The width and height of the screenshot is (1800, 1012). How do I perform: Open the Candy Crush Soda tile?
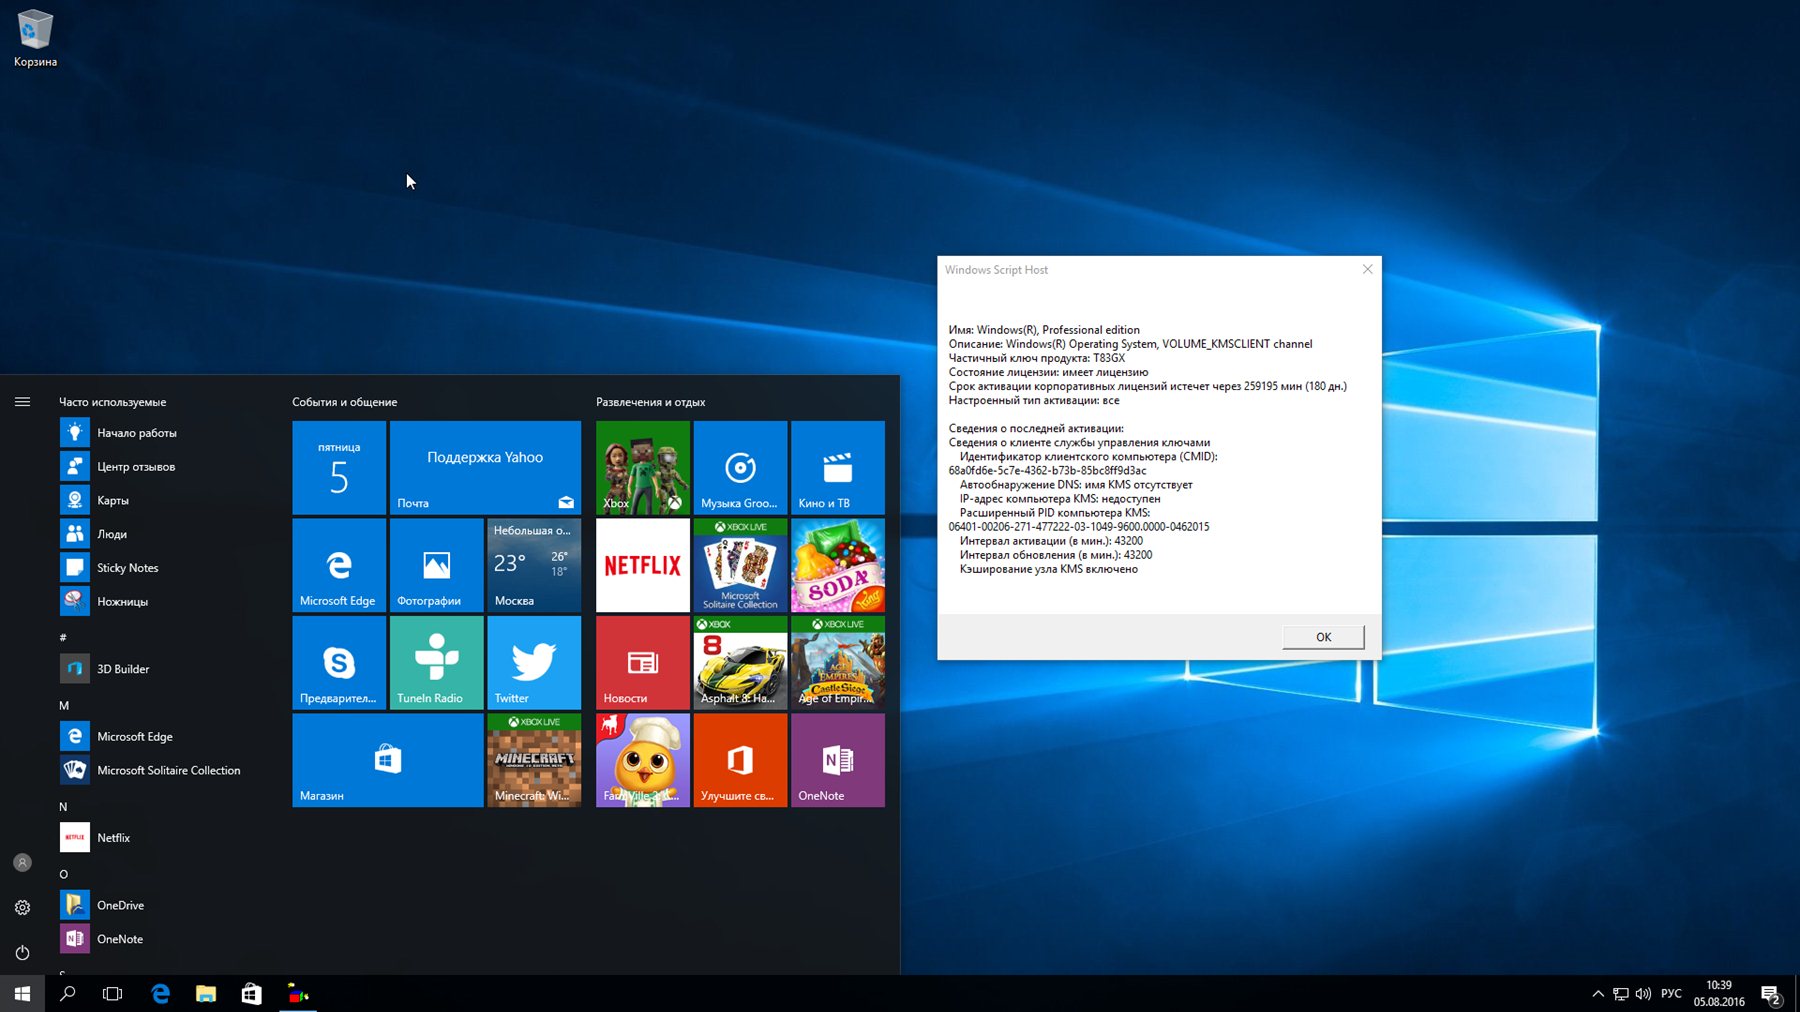pos(837,565)
